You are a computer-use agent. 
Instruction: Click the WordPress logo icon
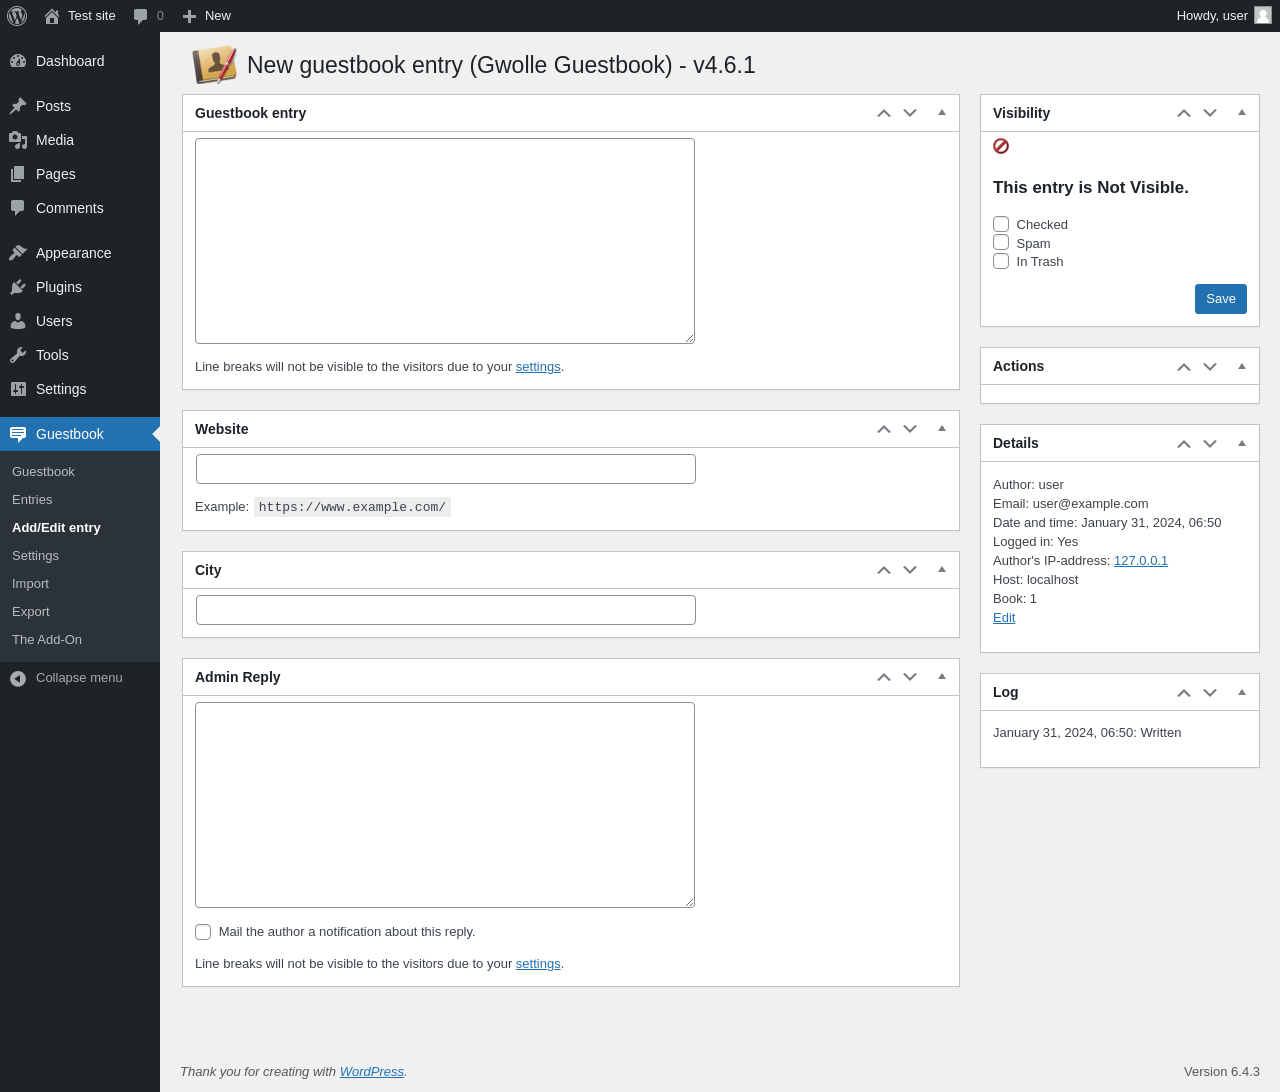tap(17, 16)
